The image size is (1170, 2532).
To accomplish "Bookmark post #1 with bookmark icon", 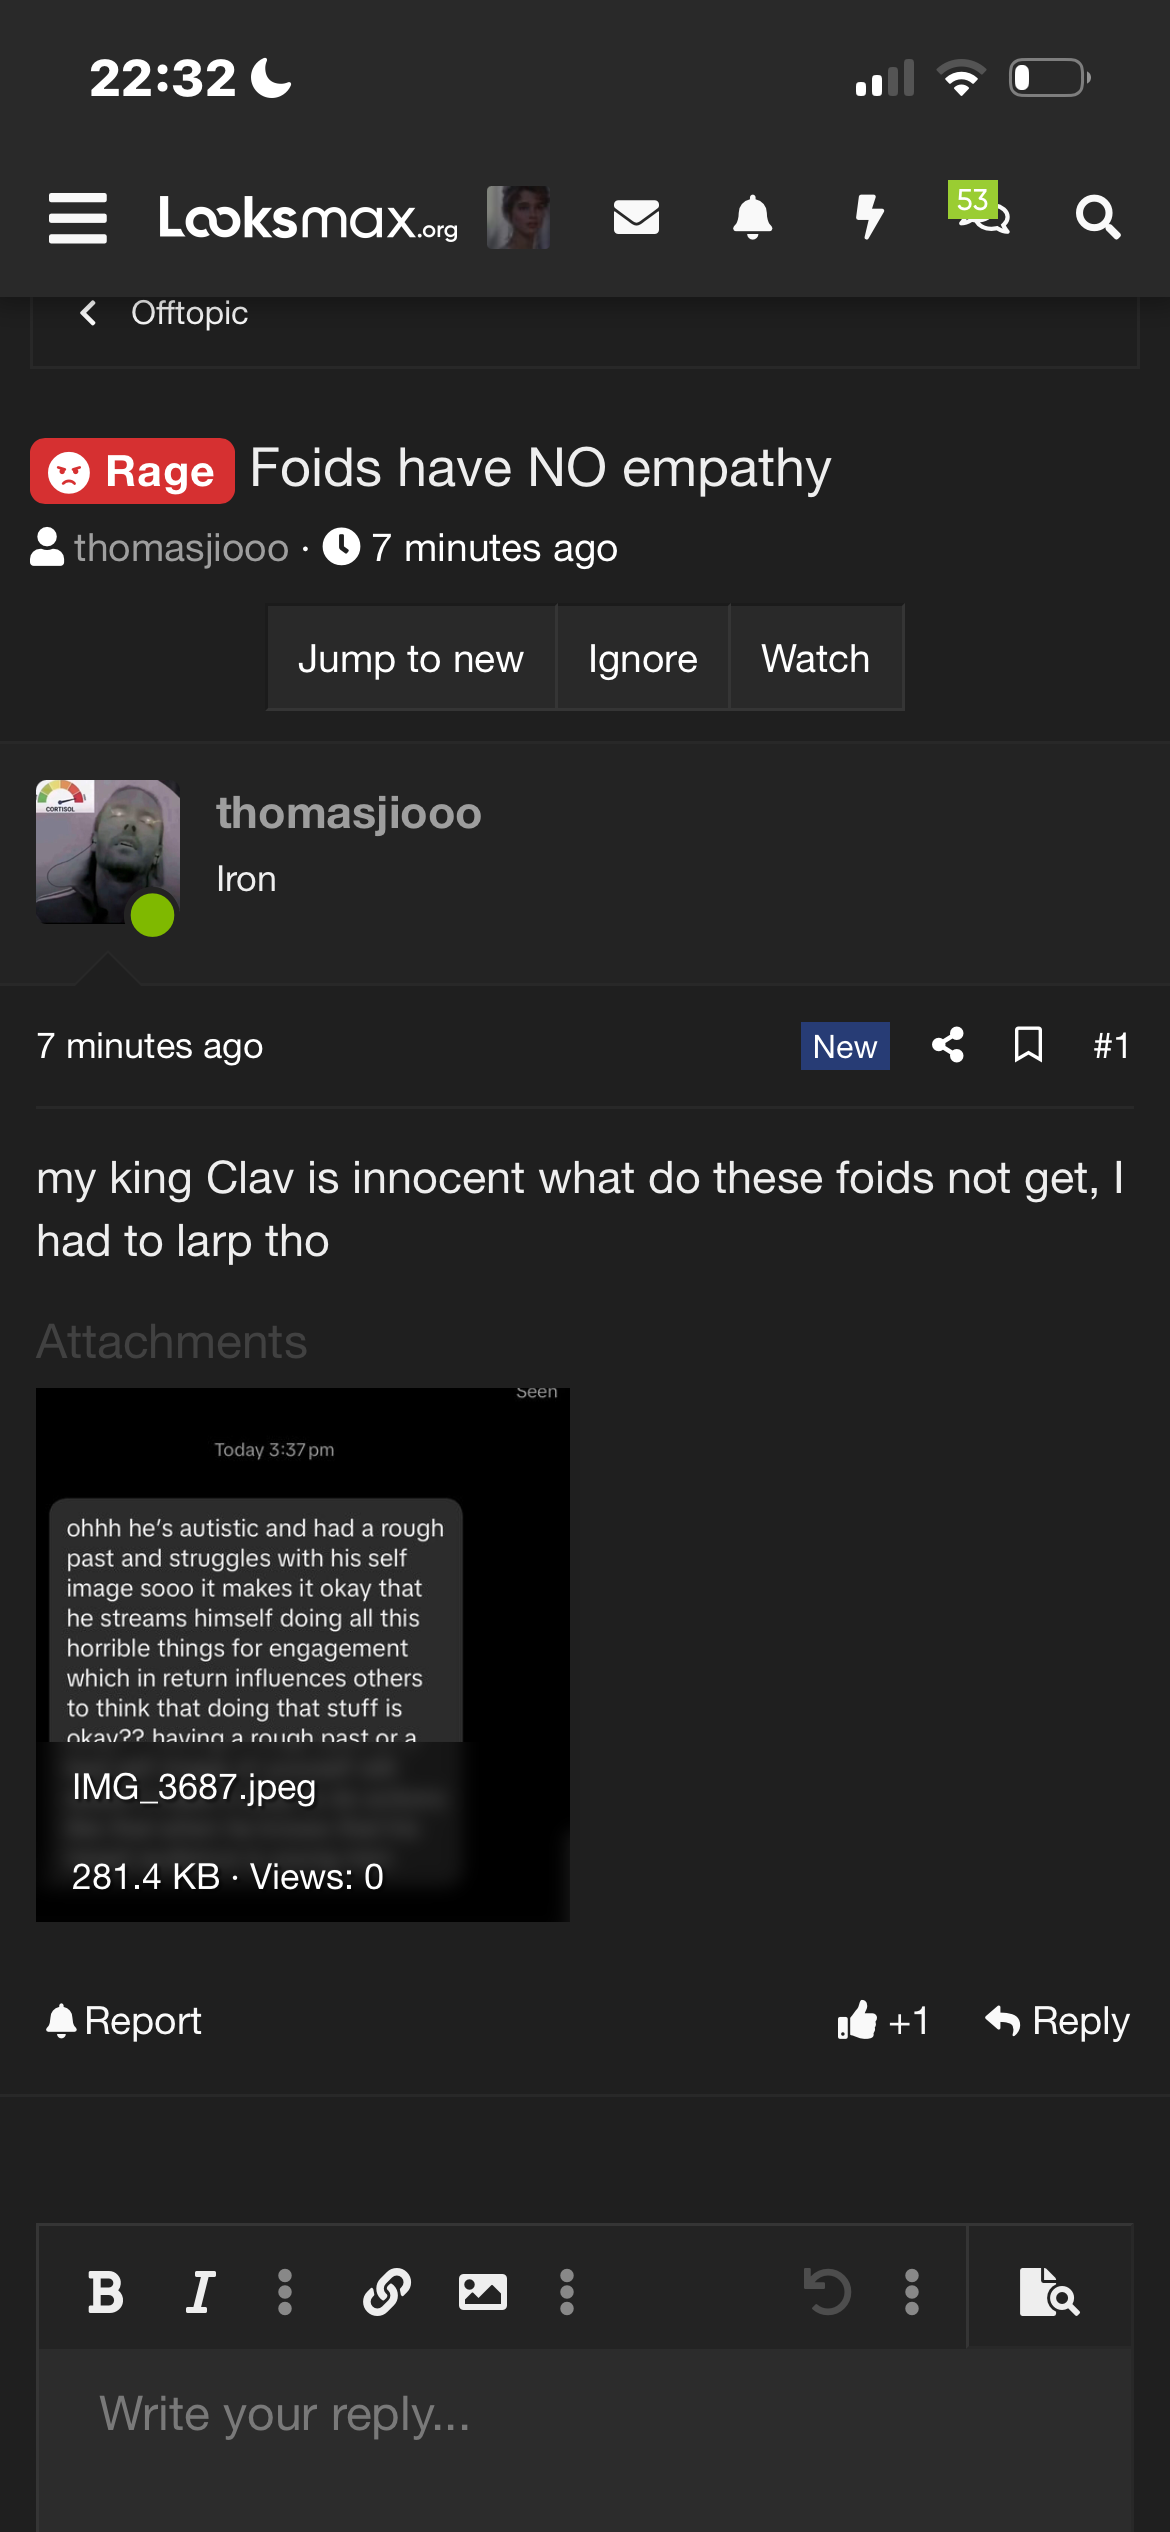I will [x=1028, y=1045].
